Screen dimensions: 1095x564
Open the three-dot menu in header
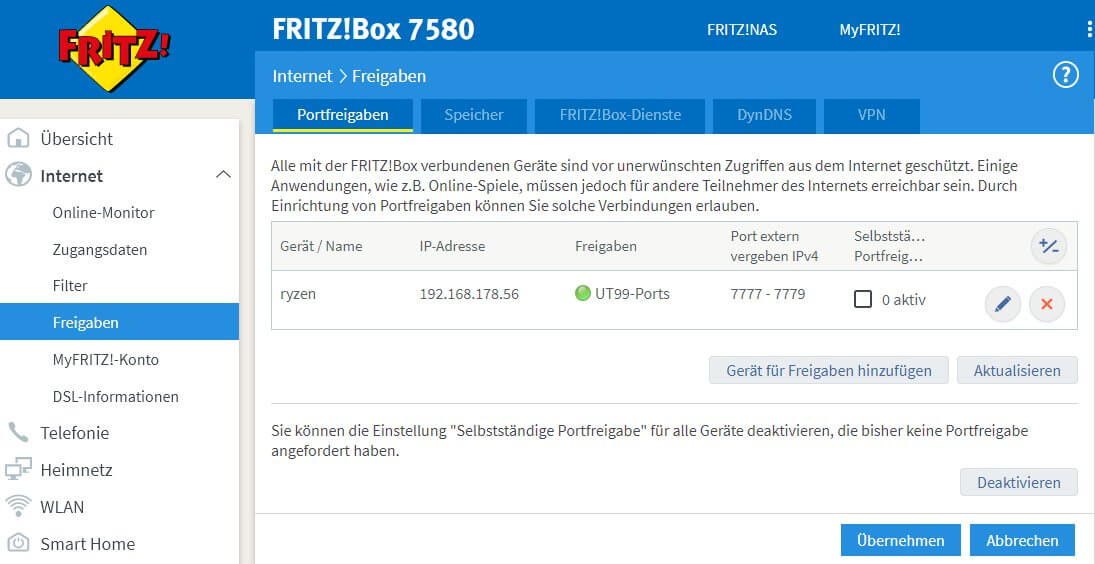pos(1091,30)
